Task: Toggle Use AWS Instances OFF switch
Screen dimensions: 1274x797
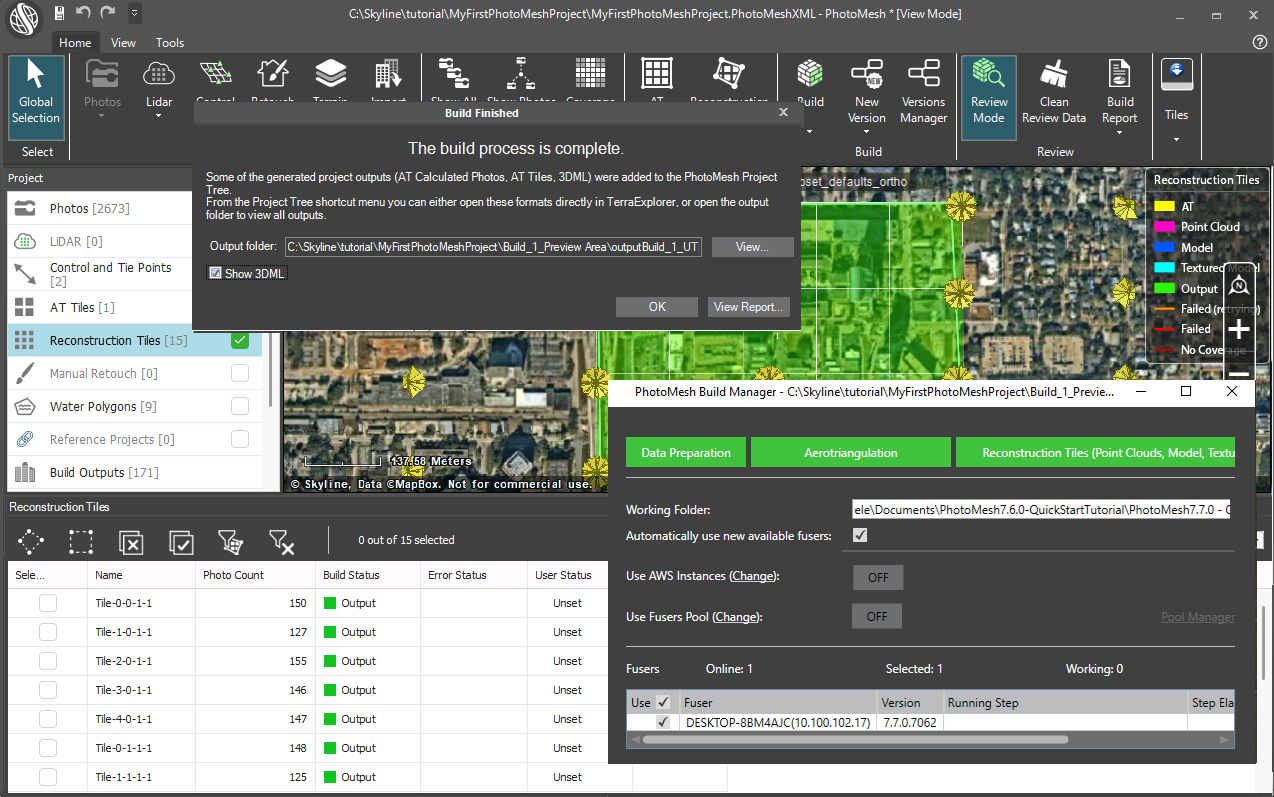Action: coord(877,577)
